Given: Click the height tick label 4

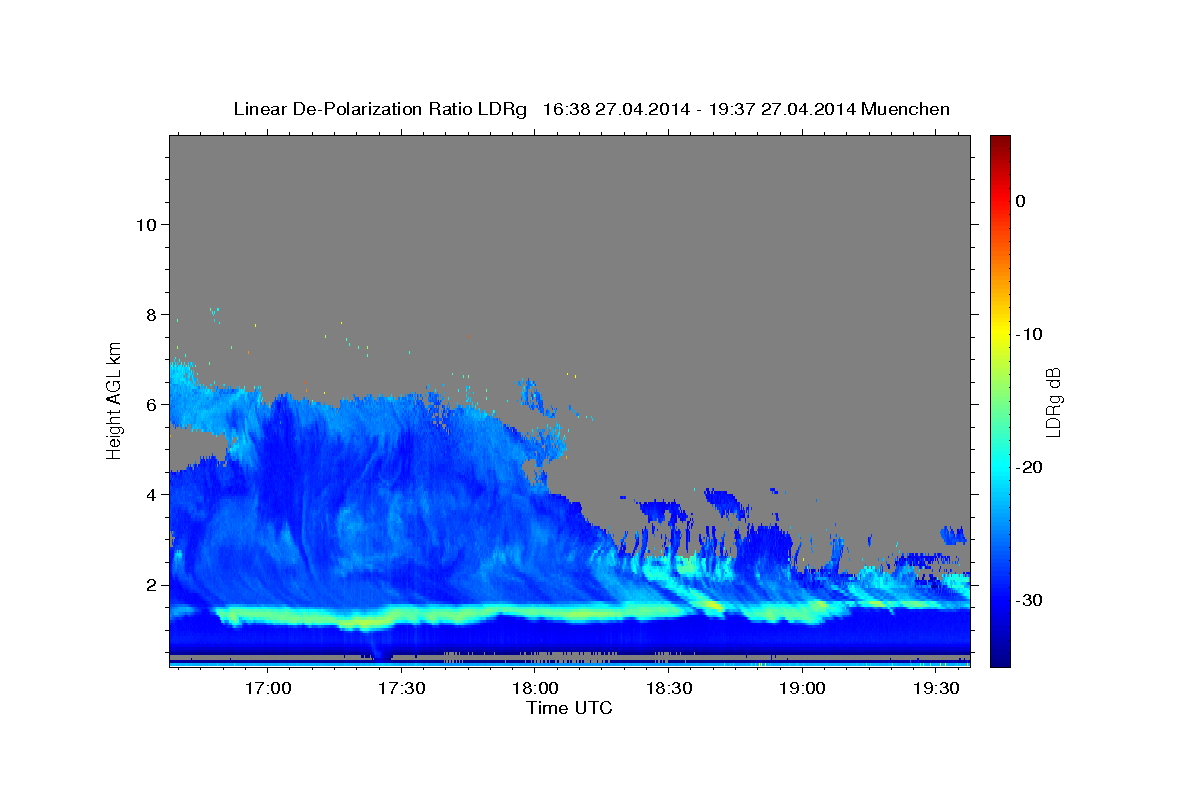Looking at the screenshot, I should pos(152,495).
